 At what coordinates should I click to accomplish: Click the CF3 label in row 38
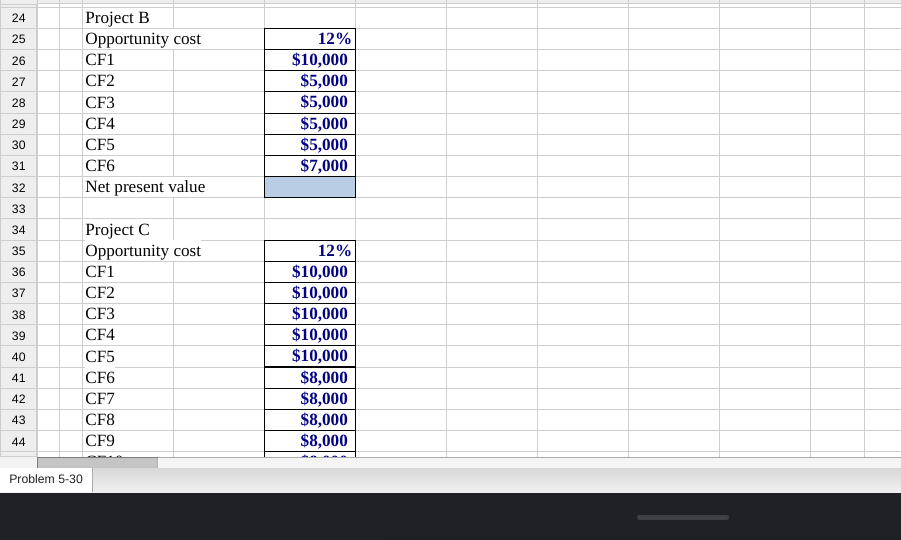click(100, 314)
